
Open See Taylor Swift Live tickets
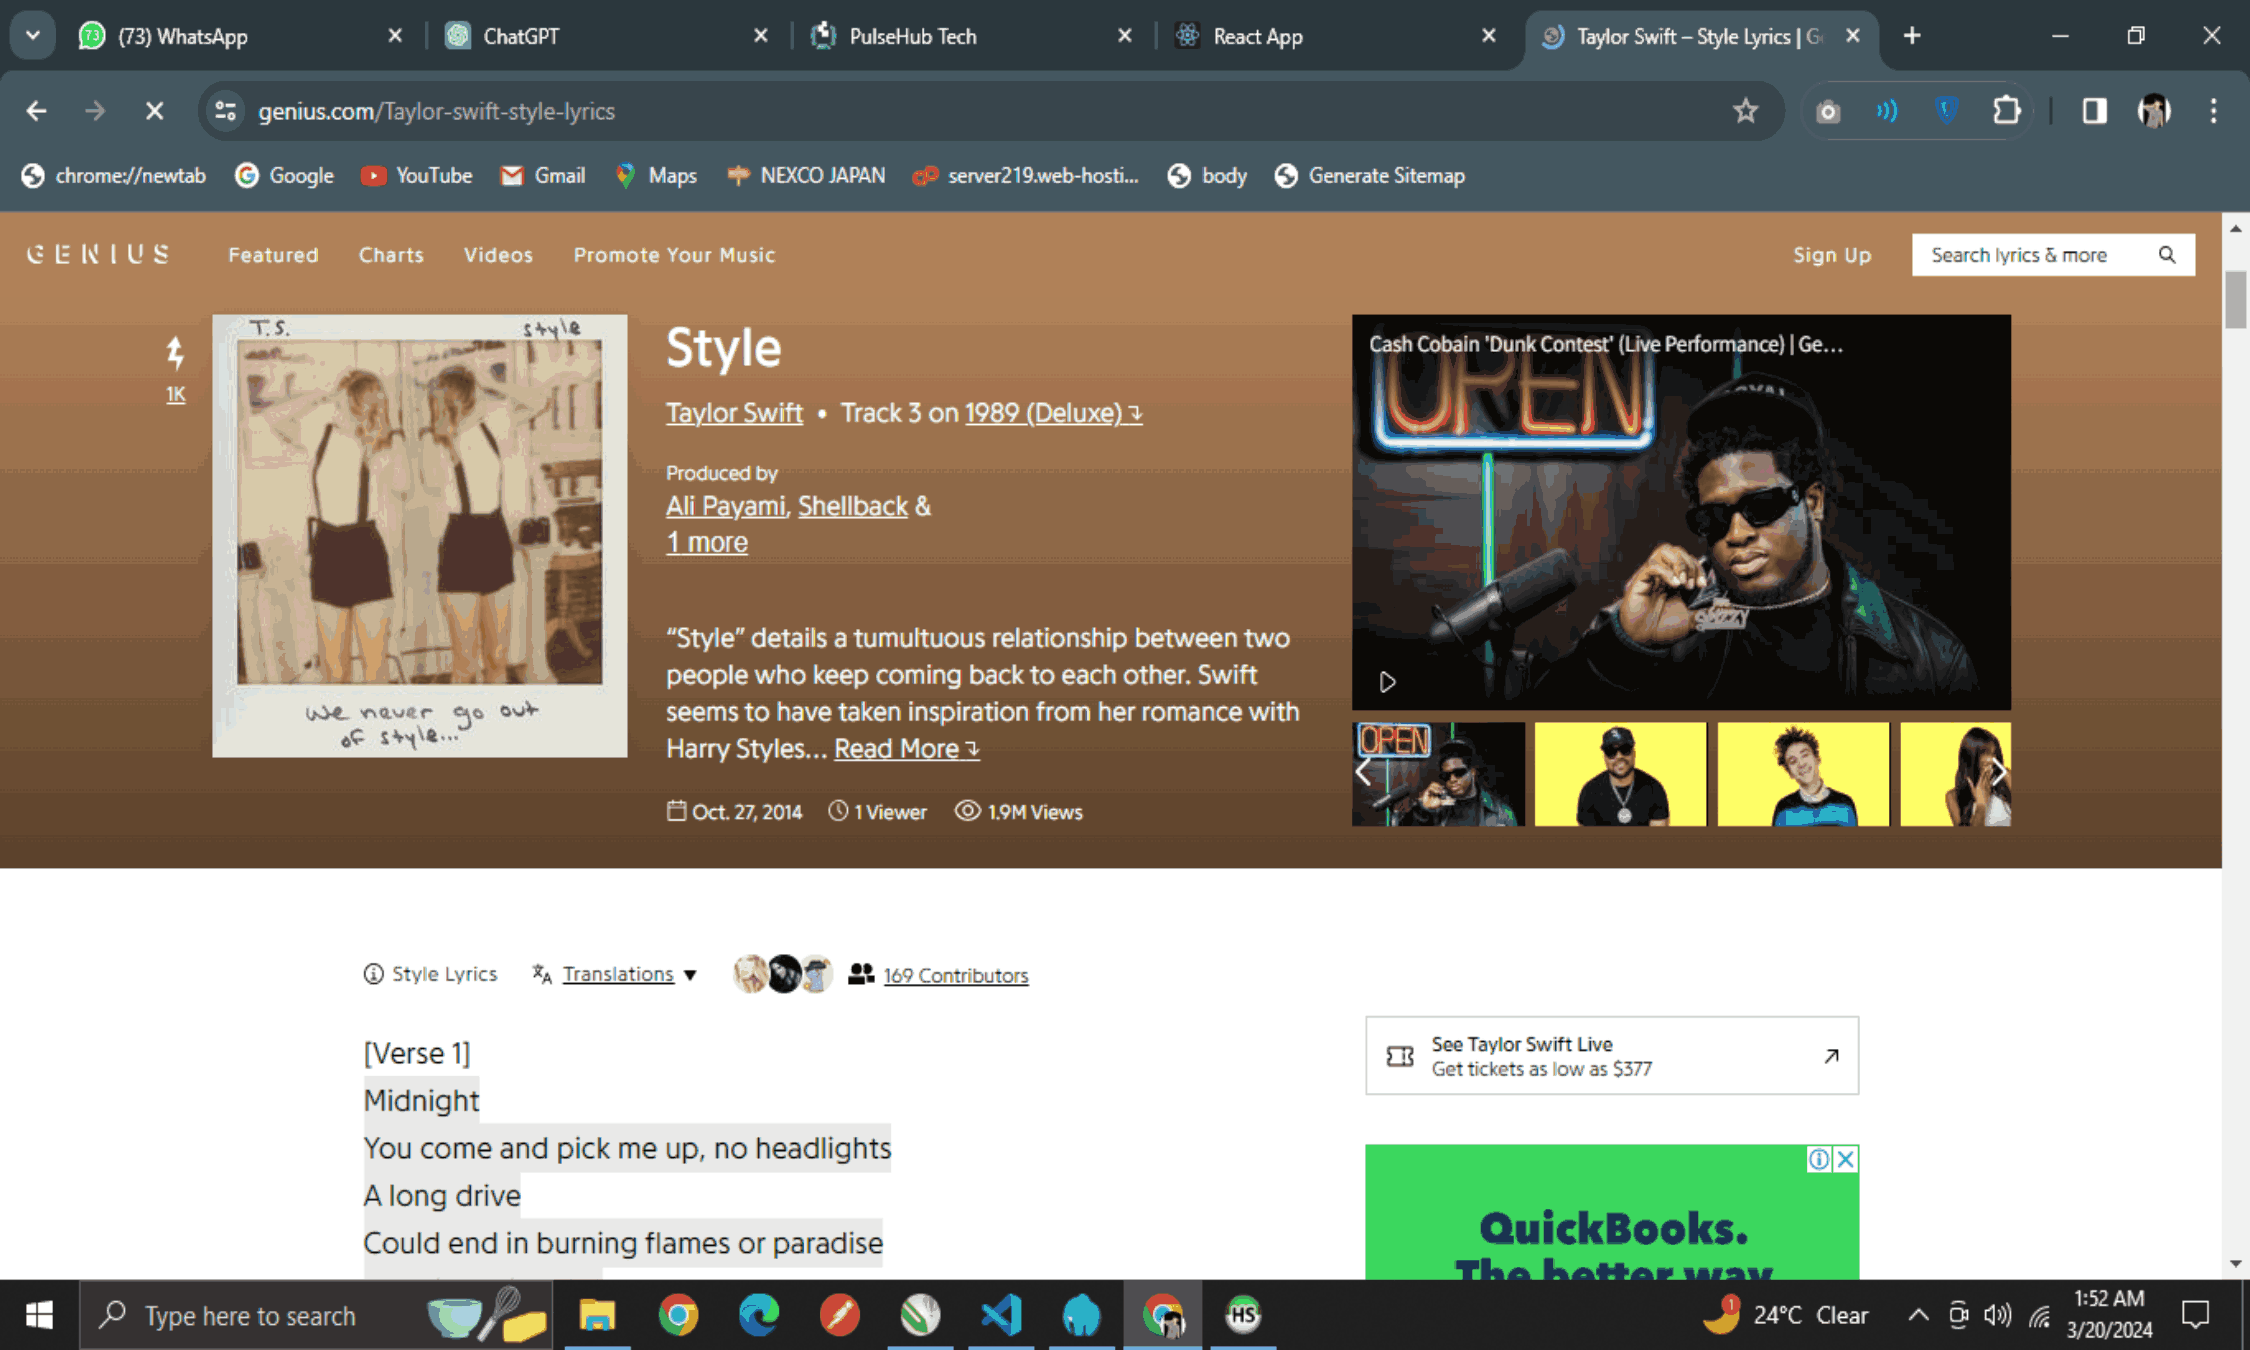(1611, 1056)
